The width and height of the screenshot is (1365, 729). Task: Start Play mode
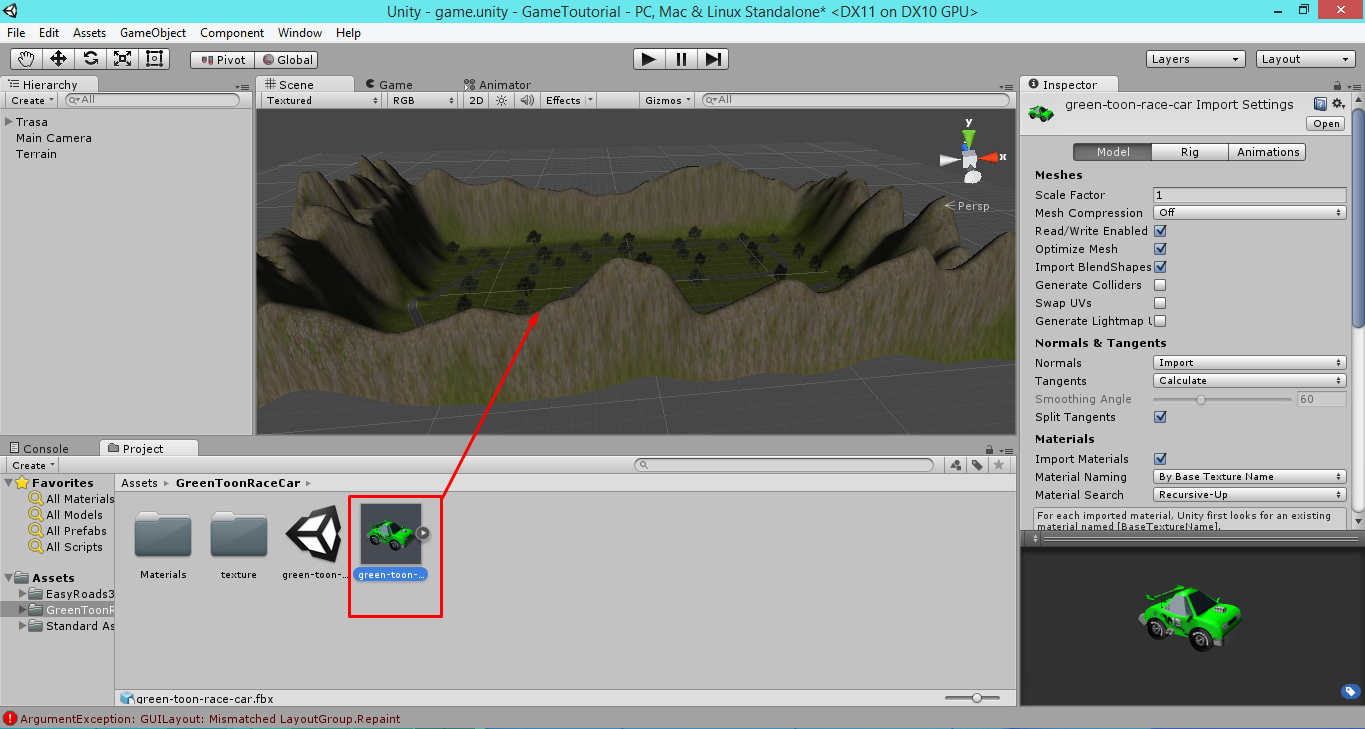click(649, 59)
